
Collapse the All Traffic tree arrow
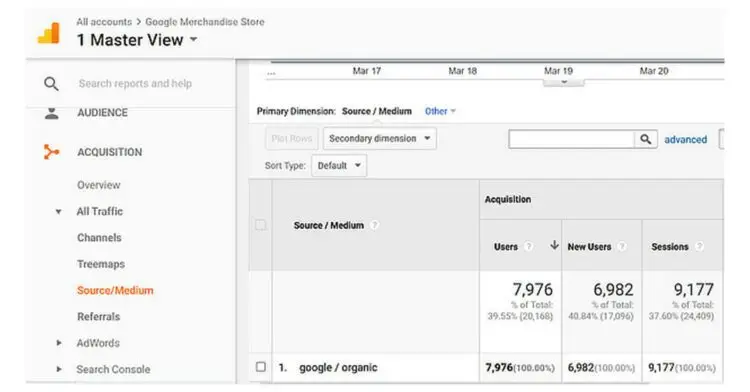coord(58,211)
